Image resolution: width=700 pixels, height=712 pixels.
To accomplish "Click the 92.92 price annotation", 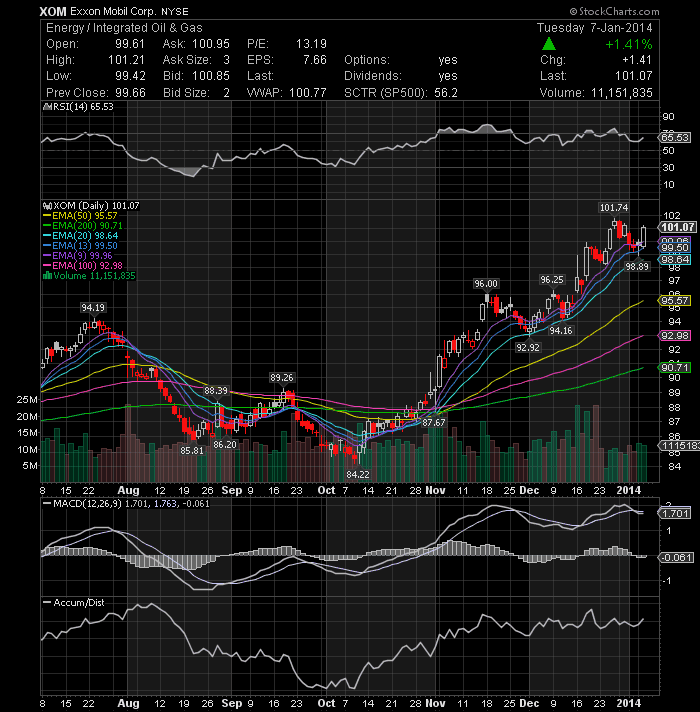I will click(527, 347).
